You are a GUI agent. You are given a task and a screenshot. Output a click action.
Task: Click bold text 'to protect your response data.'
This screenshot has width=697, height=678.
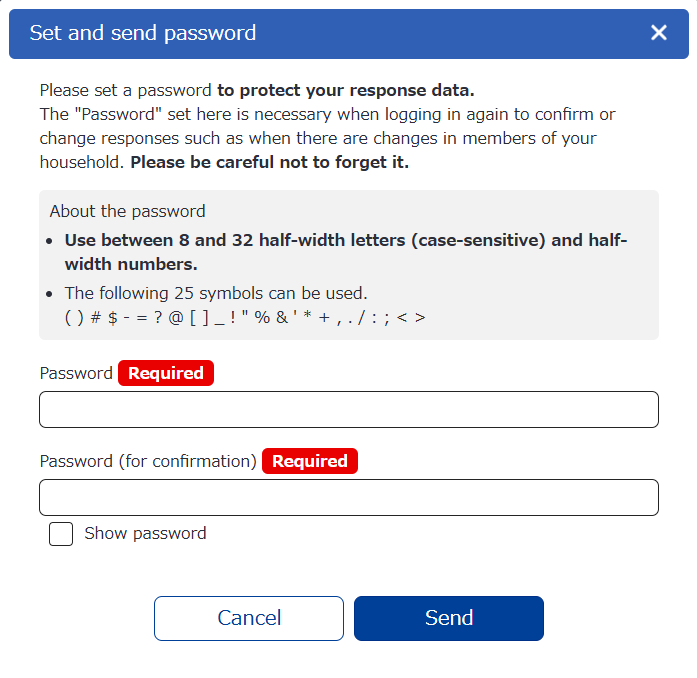pos(346,91)
